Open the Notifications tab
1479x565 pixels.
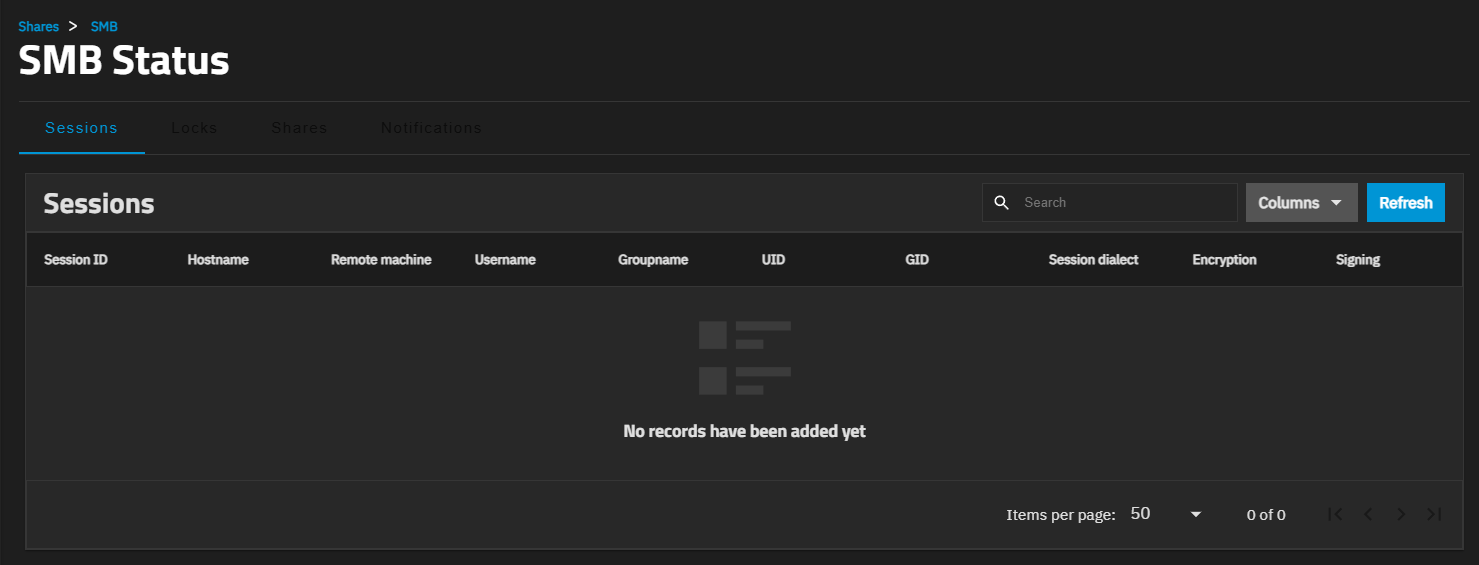tap(431, 128)
